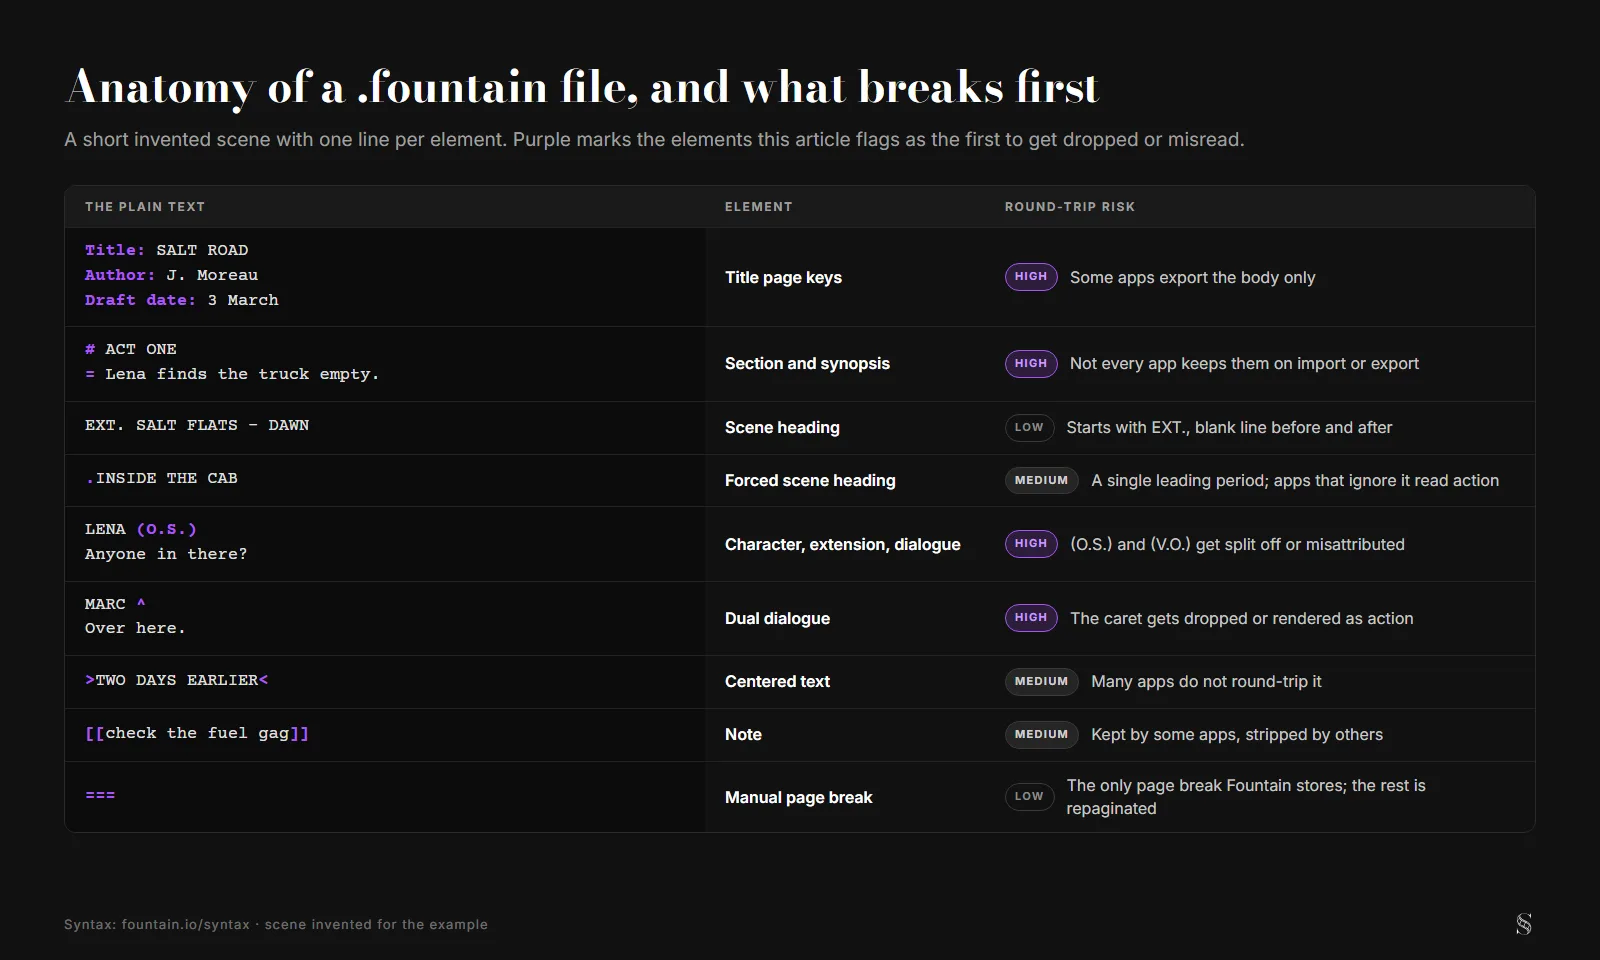
Task: Click the '# ACT ONE' section line
Action: click(131, 349)
